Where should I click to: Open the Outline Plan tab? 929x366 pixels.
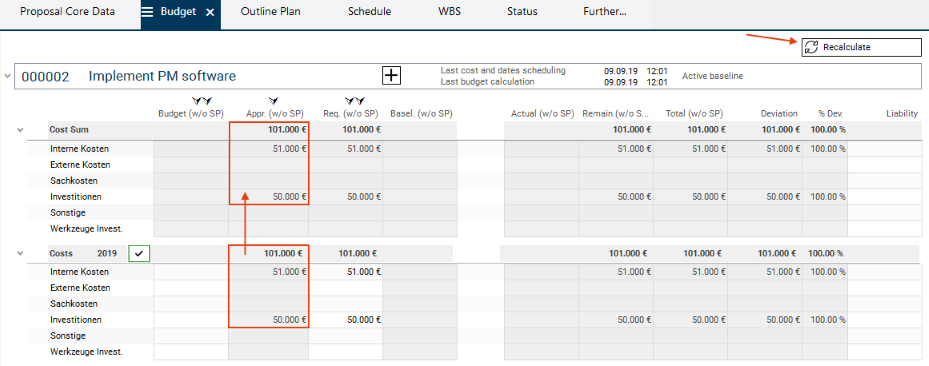[270, 12]
